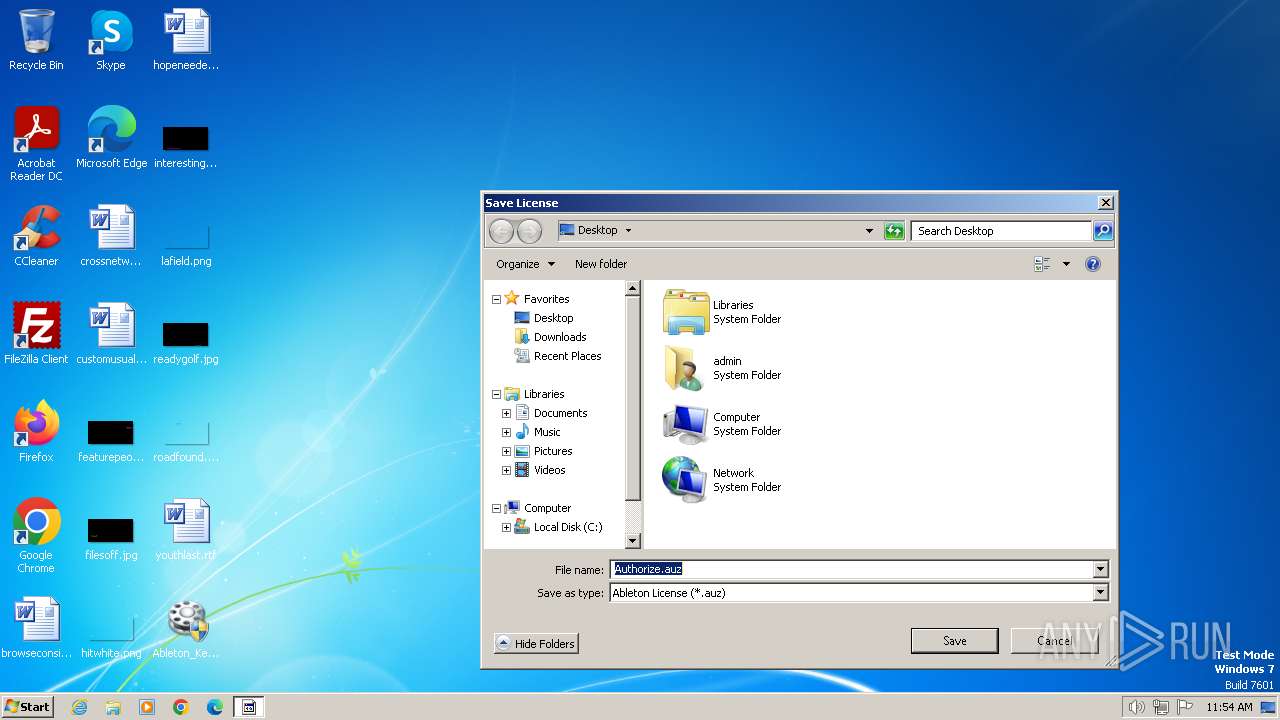Click the Search Desktop input field
Image resolution: width=1280 pixels, height=720 pixels.
pos(1000,231)
